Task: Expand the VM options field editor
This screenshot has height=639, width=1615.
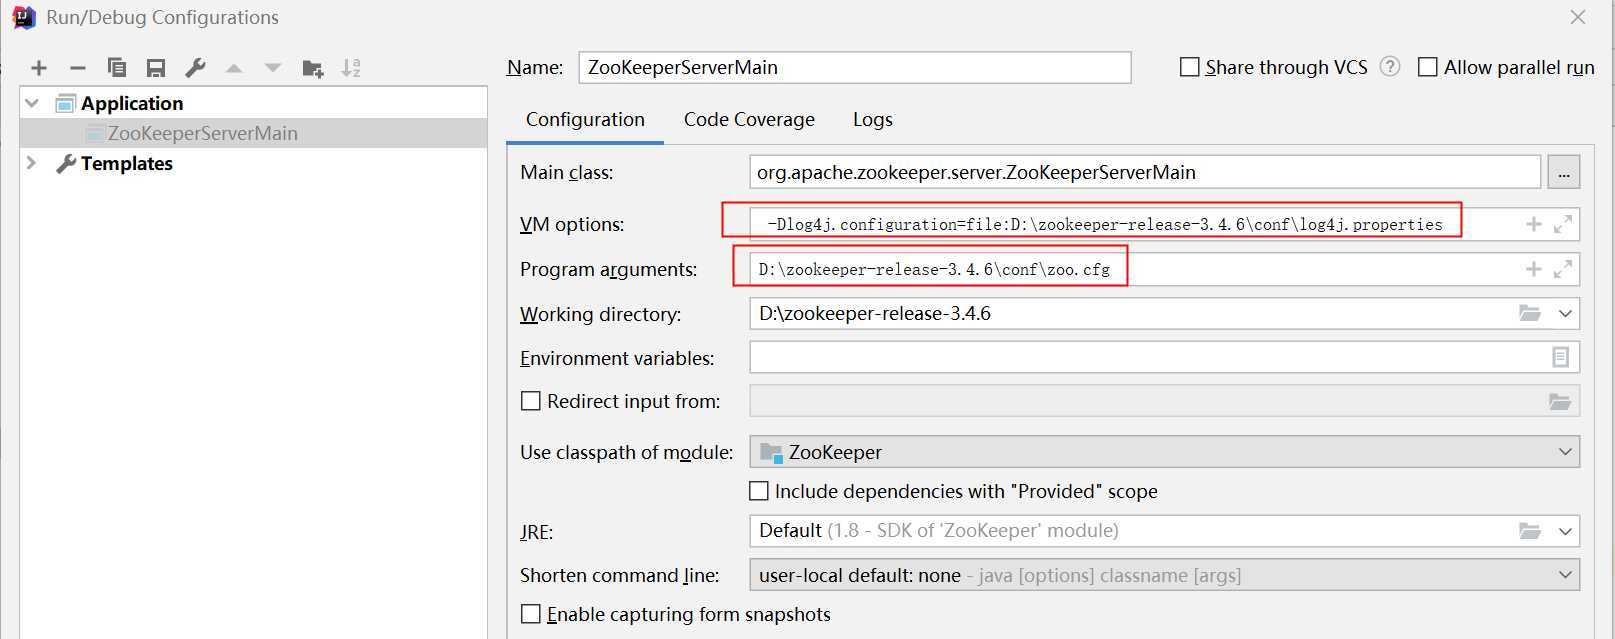Action: pos(1563,224)
